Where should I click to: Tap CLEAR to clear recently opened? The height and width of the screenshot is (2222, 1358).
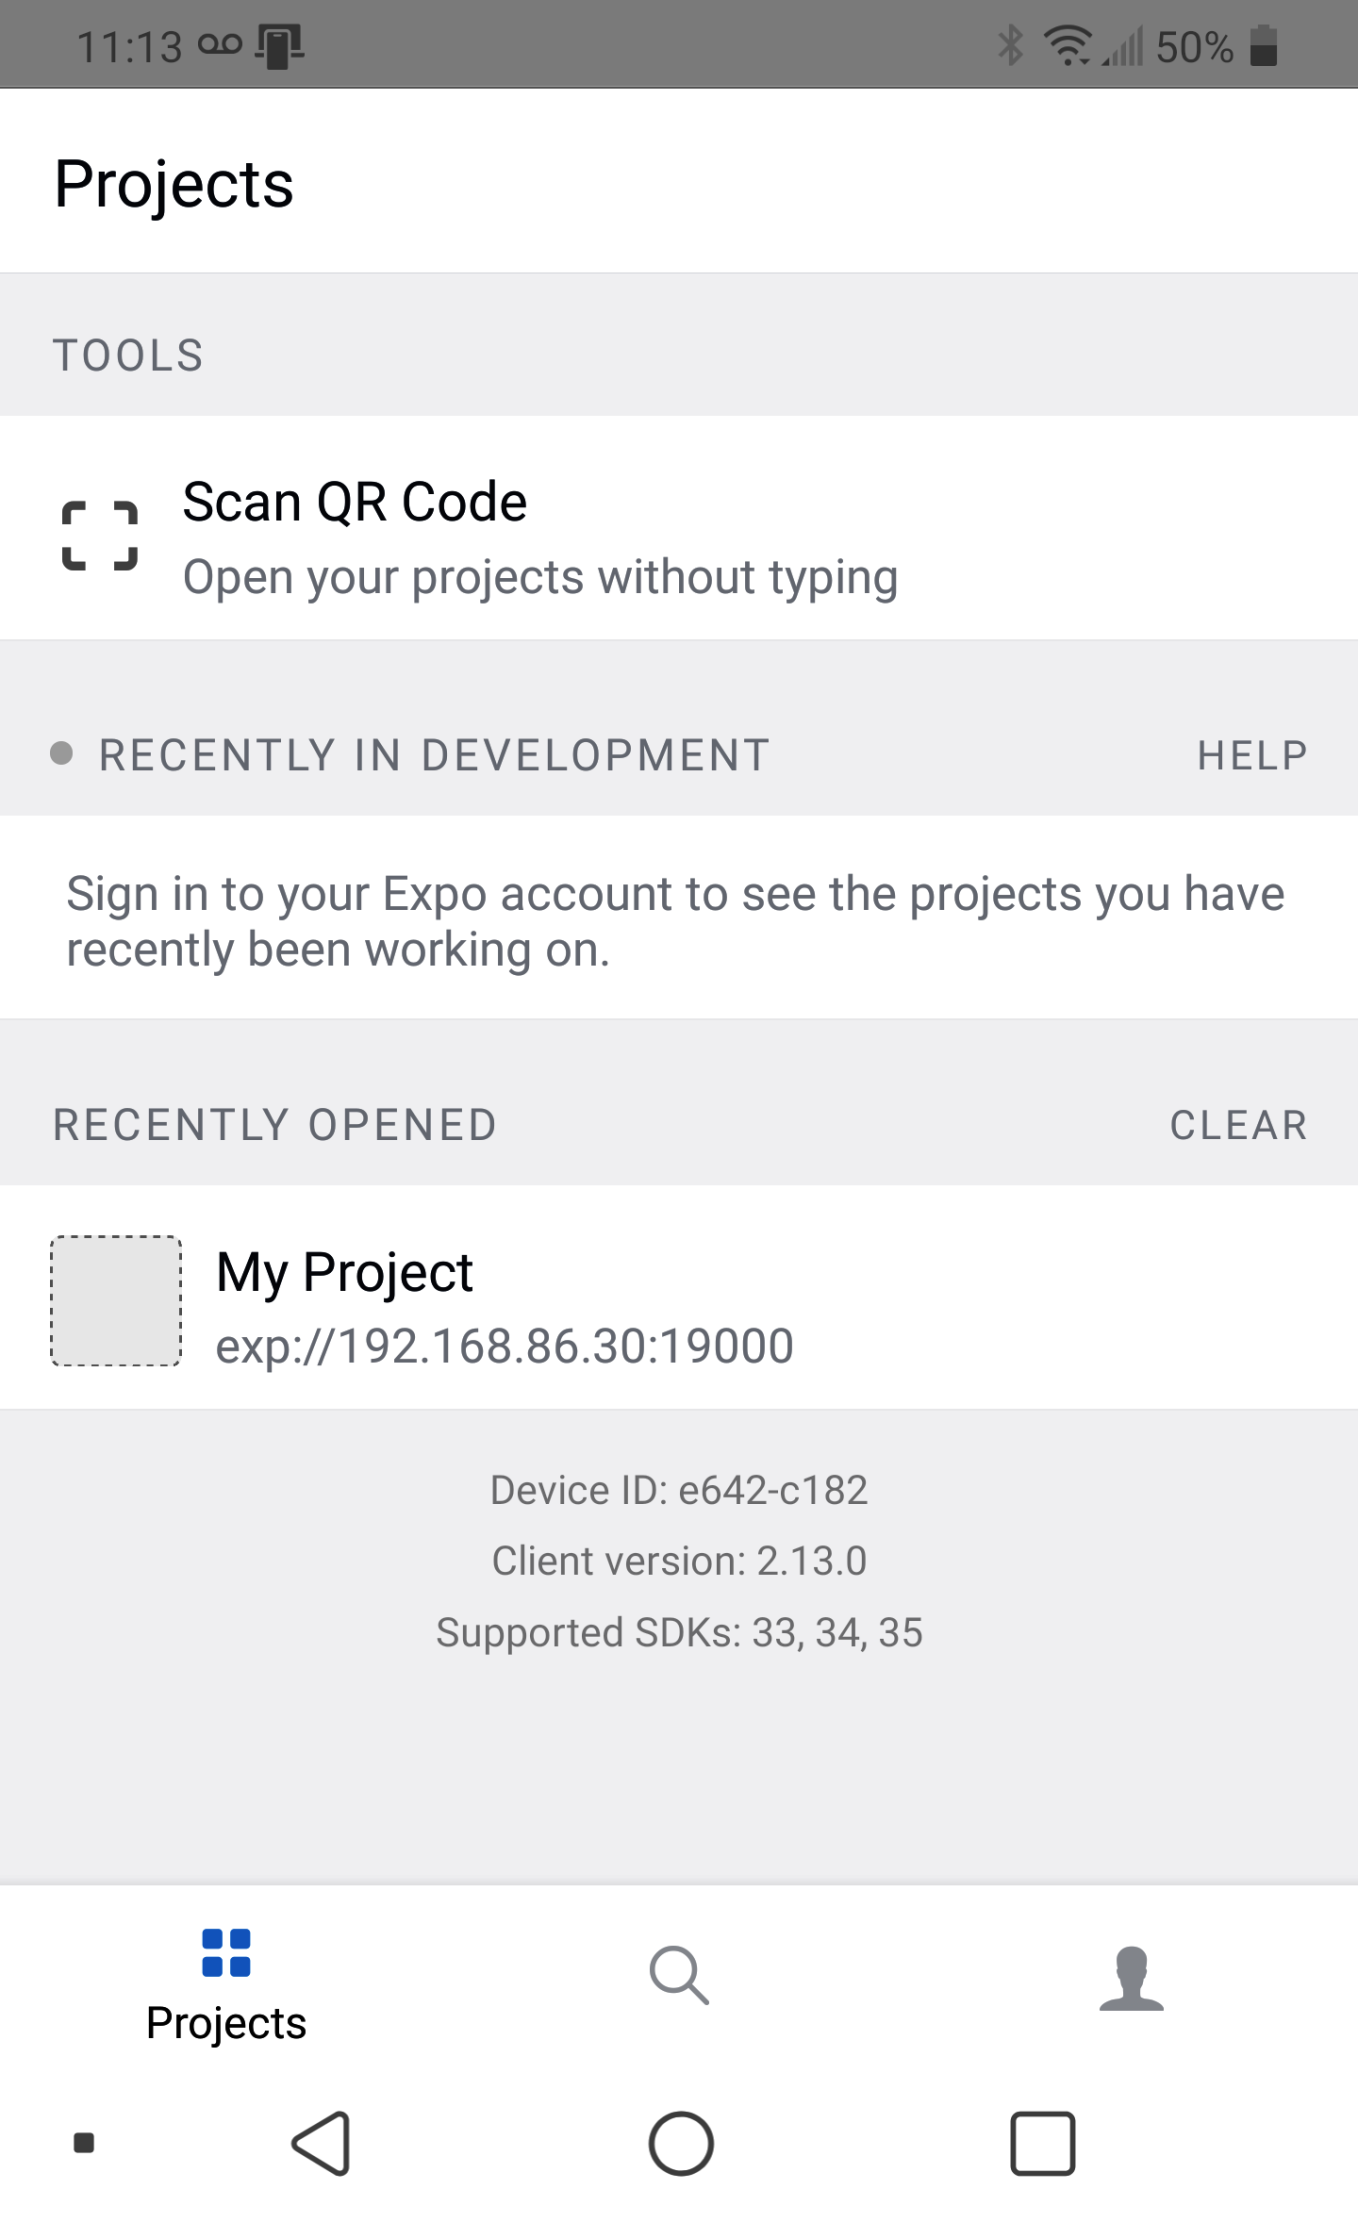pos(1238,1125)
